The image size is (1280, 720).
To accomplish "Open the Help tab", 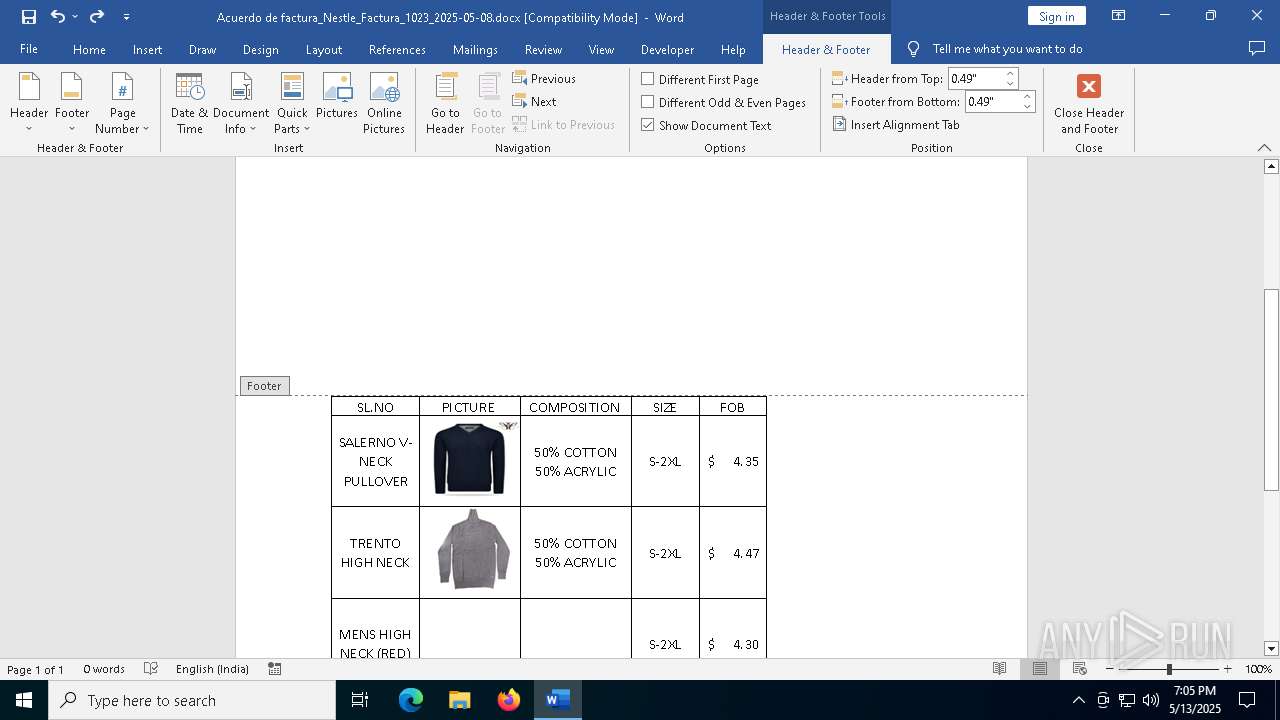I will (x=733, y=49).
